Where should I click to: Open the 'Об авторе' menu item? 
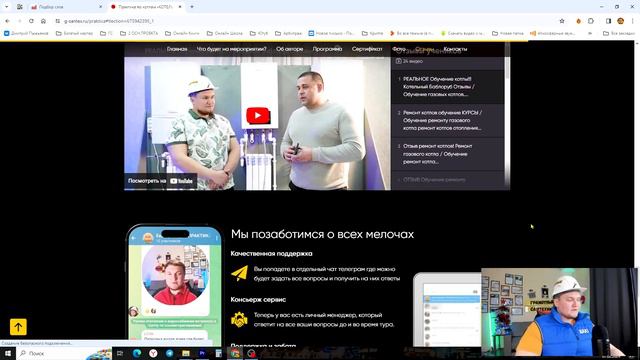click(x=289, y=49)
